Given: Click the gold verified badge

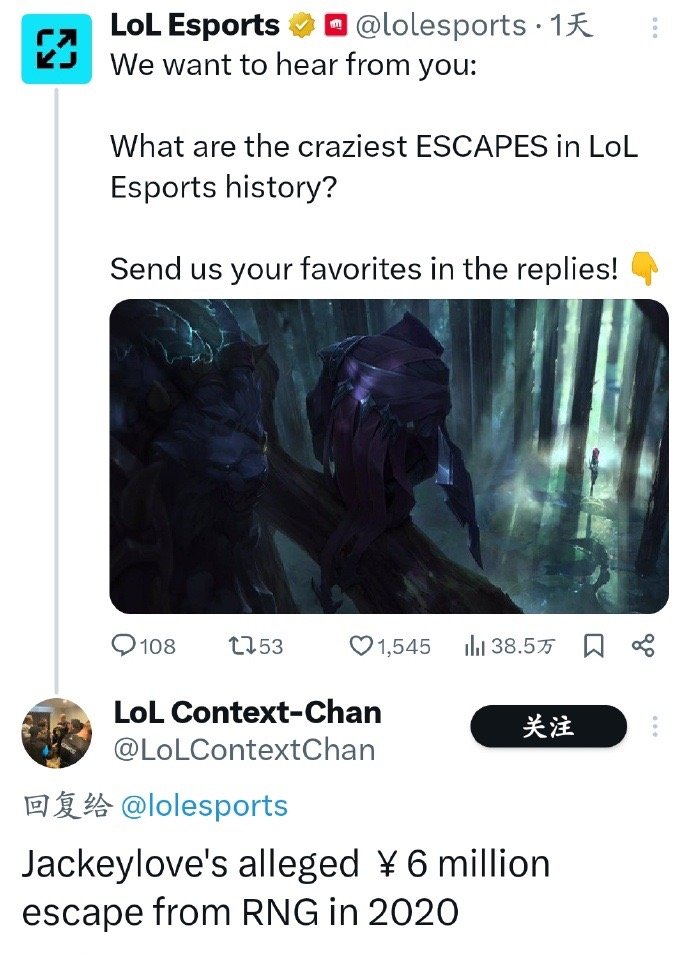Looking at the screenshot, I should click(x=301, y=26).
